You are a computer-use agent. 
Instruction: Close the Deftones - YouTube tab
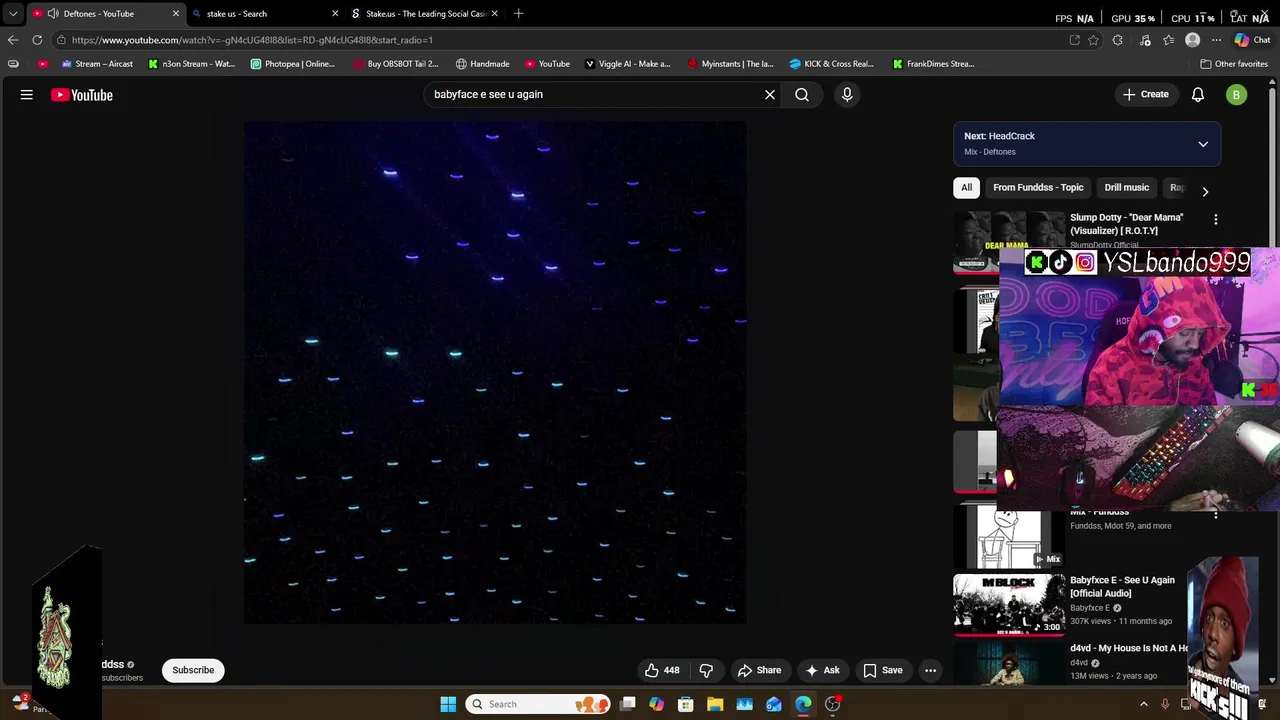pos(176,14)
